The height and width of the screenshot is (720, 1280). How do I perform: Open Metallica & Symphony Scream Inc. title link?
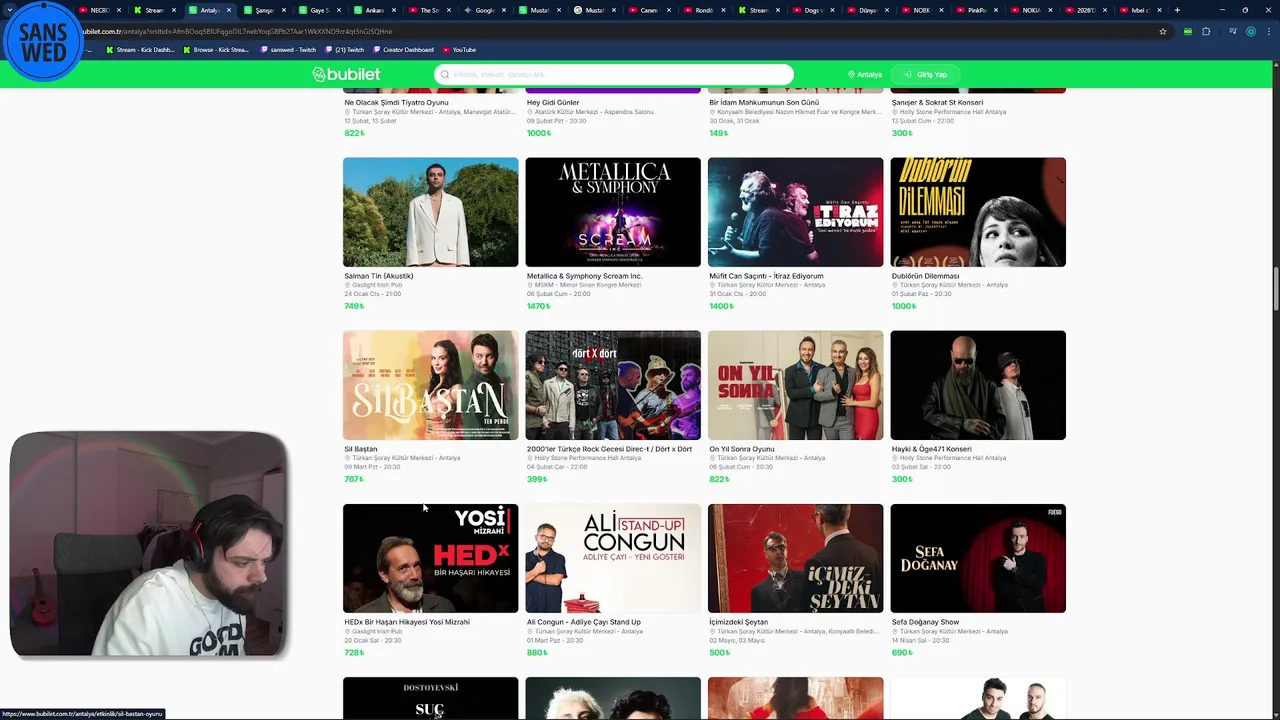pyautogui.click(x=585, y=276)
